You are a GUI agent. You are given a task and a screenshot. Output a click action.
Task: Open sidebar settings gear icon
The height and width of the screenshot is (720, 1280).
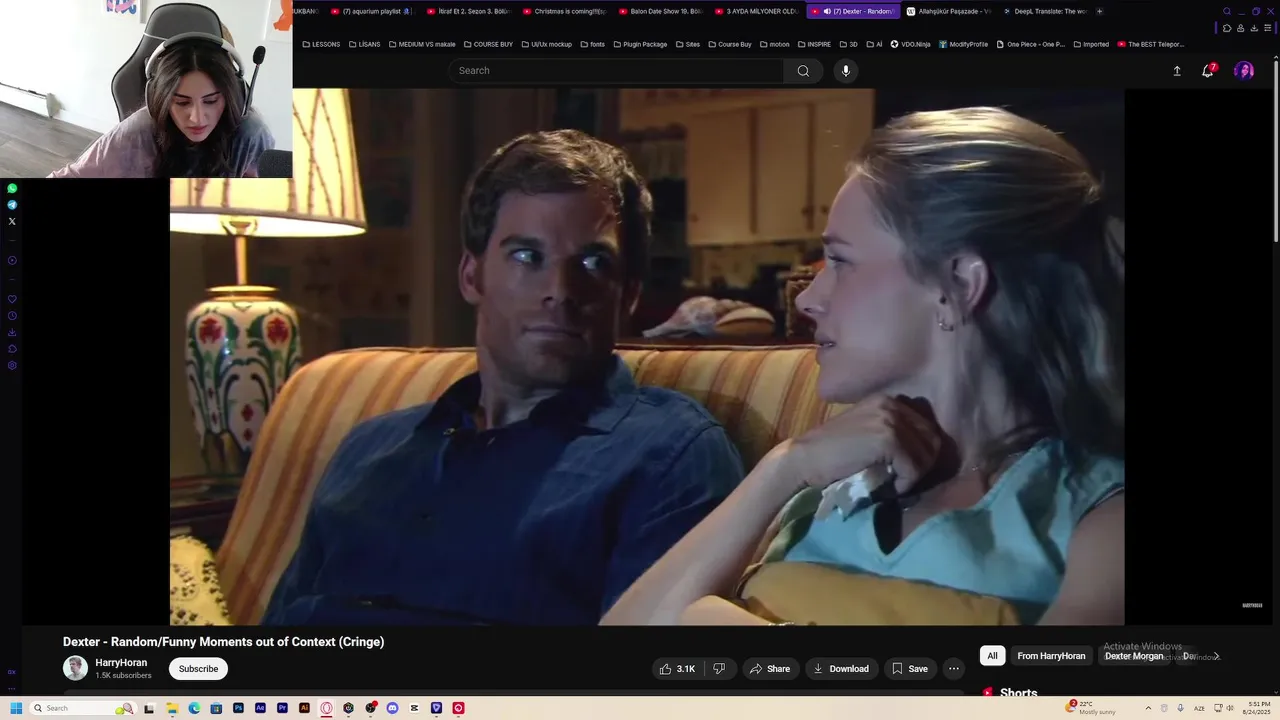12,365
